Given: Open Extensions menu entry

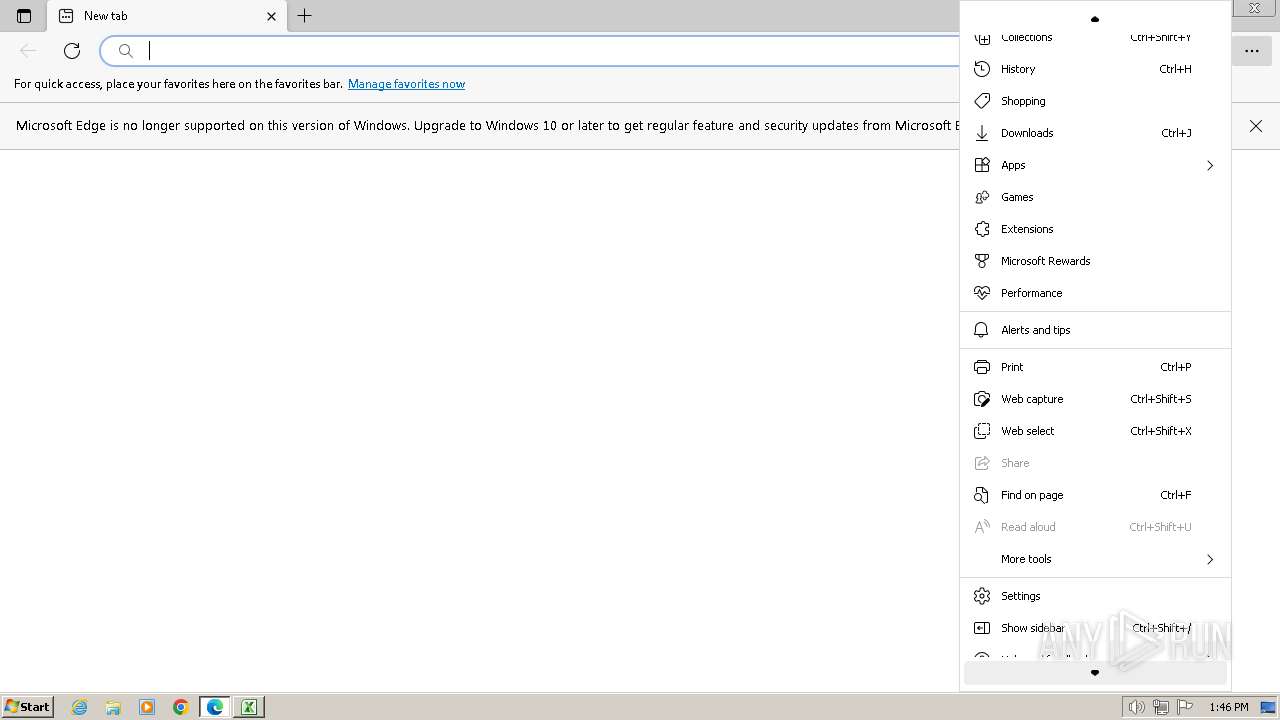Looking at the screenshot, I should pos(1095,229).
